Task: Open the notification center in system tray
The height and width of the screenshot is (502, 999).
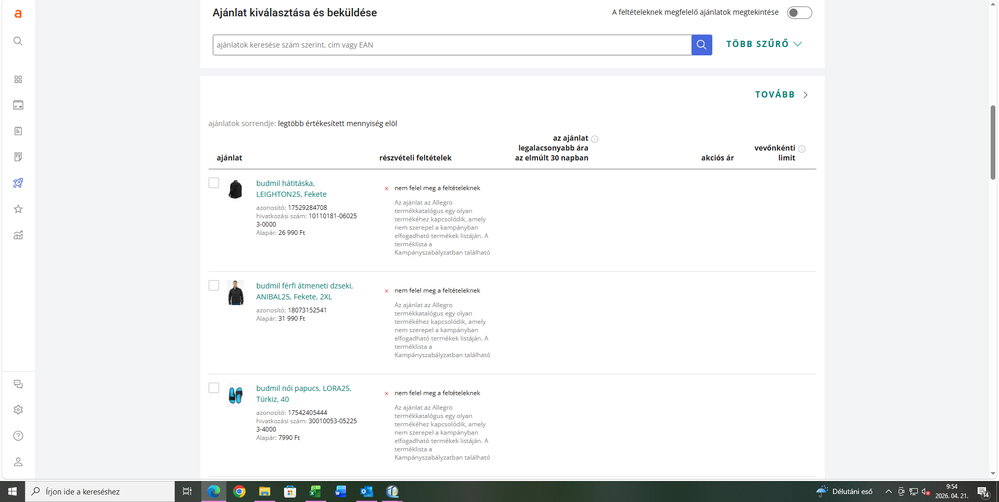Action: [x=982, y=491]
